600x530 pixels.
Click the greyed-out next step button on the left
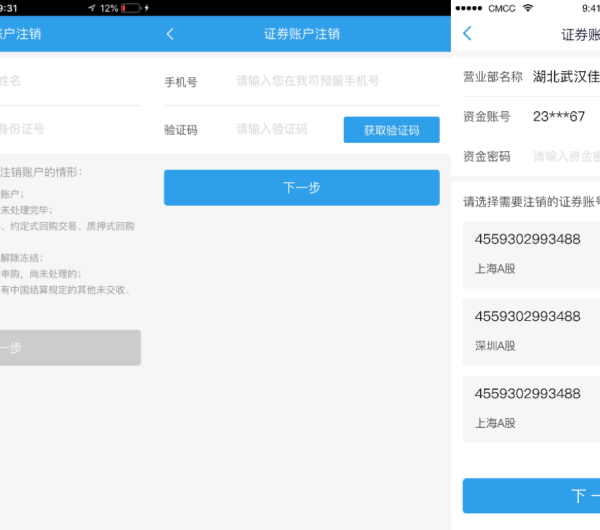pyautogui.click(x=70, y=347)
